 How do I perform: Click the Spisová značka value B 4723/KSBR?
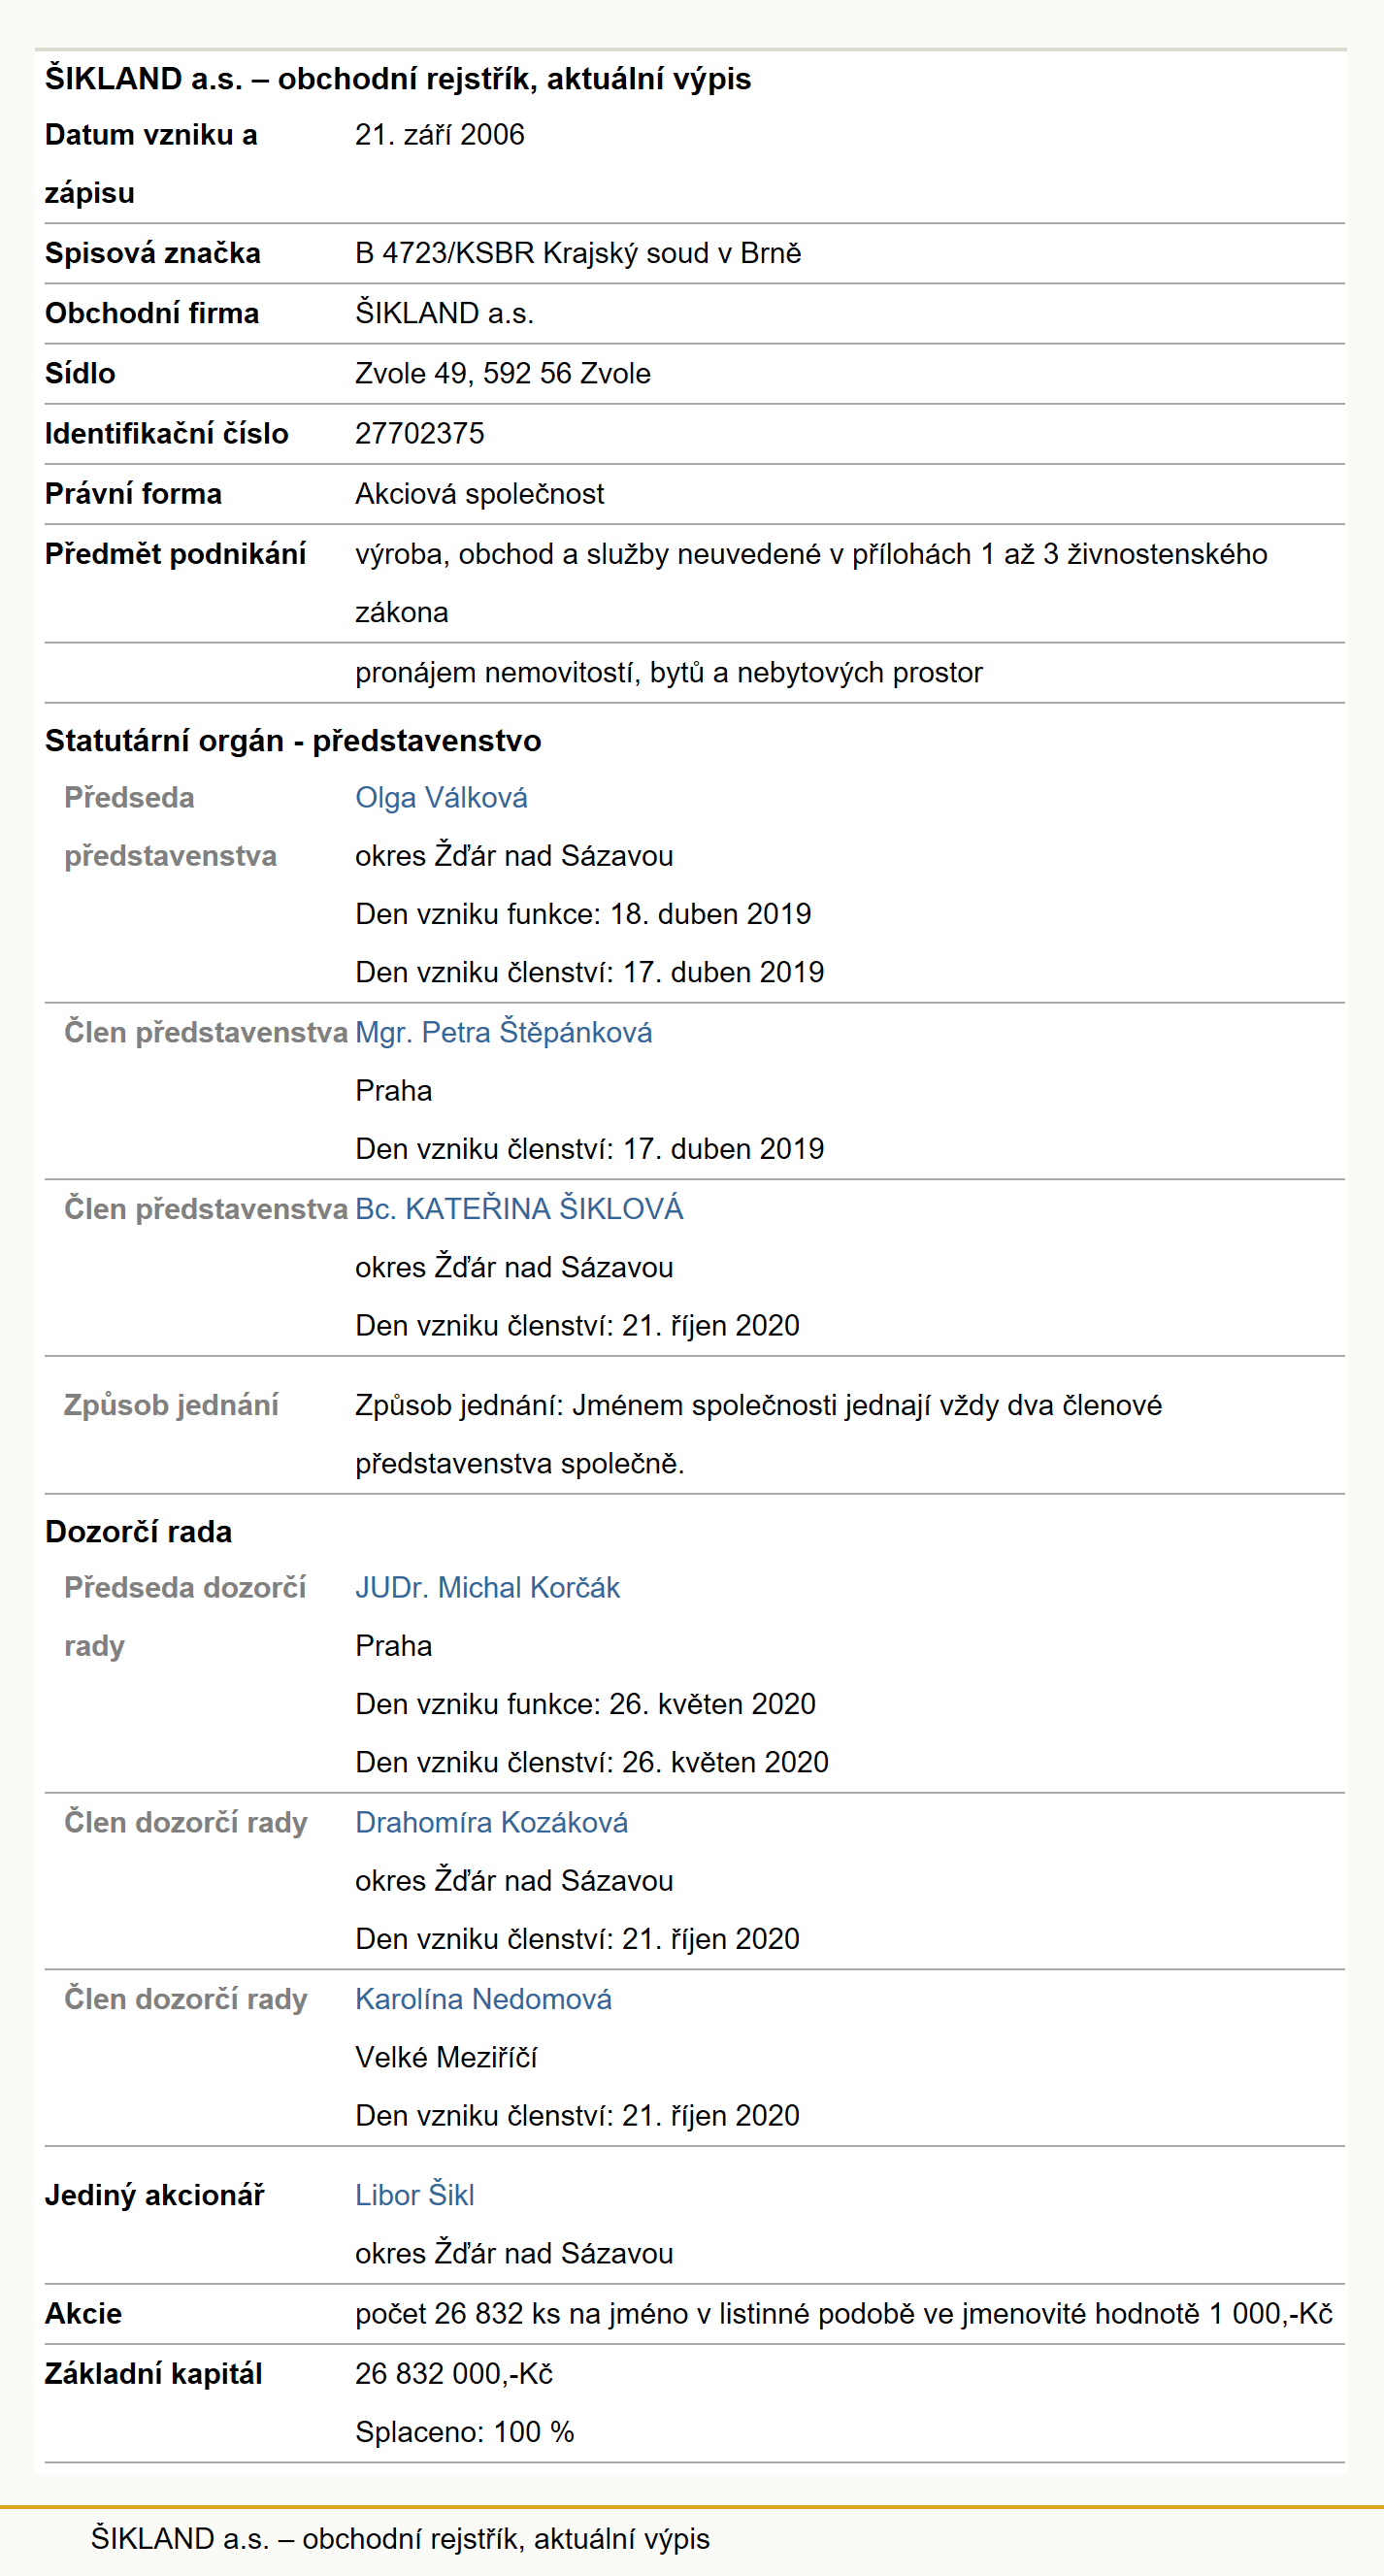578,253
